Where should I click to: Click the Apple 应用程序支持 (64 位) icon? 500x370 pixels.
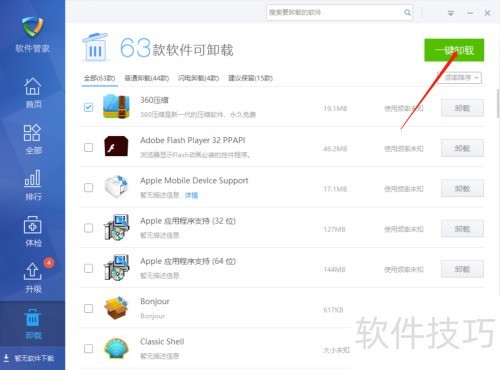coord(116,268)
